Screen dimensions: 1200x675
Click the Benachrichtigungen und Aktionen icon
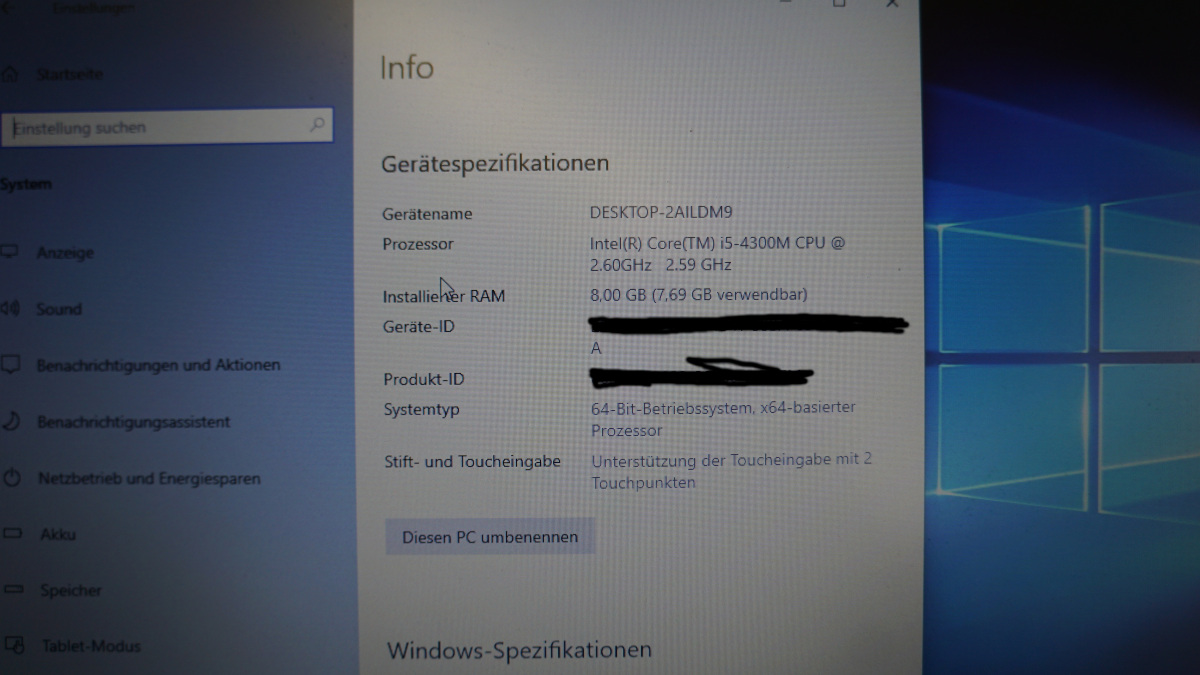pyautogui.click(x=10, y=365)
